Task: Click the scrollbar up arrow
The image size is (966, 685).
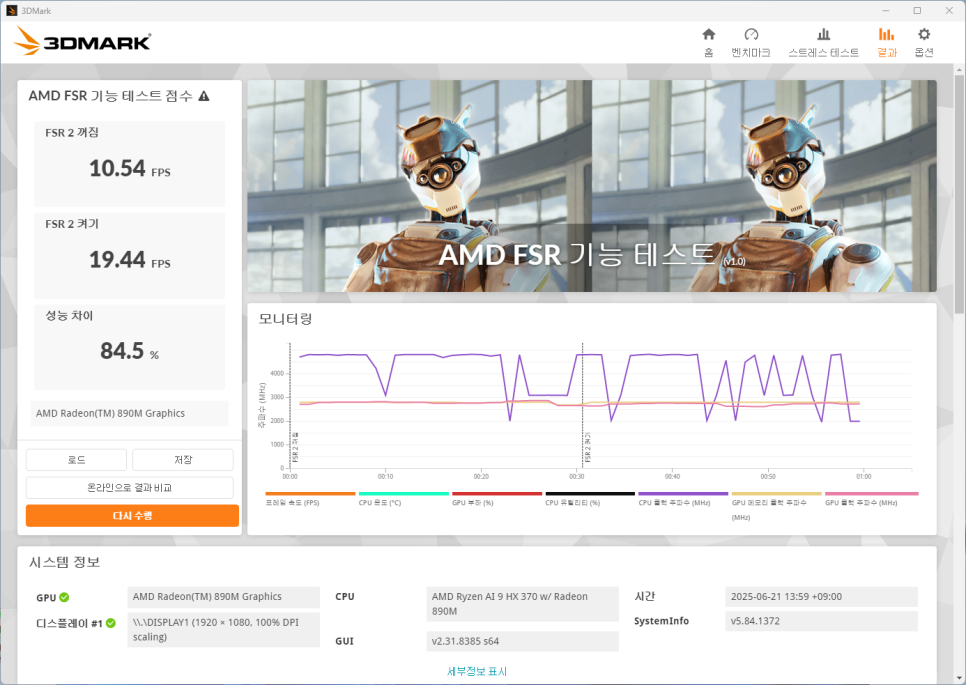Action: [x=959, y=70]
